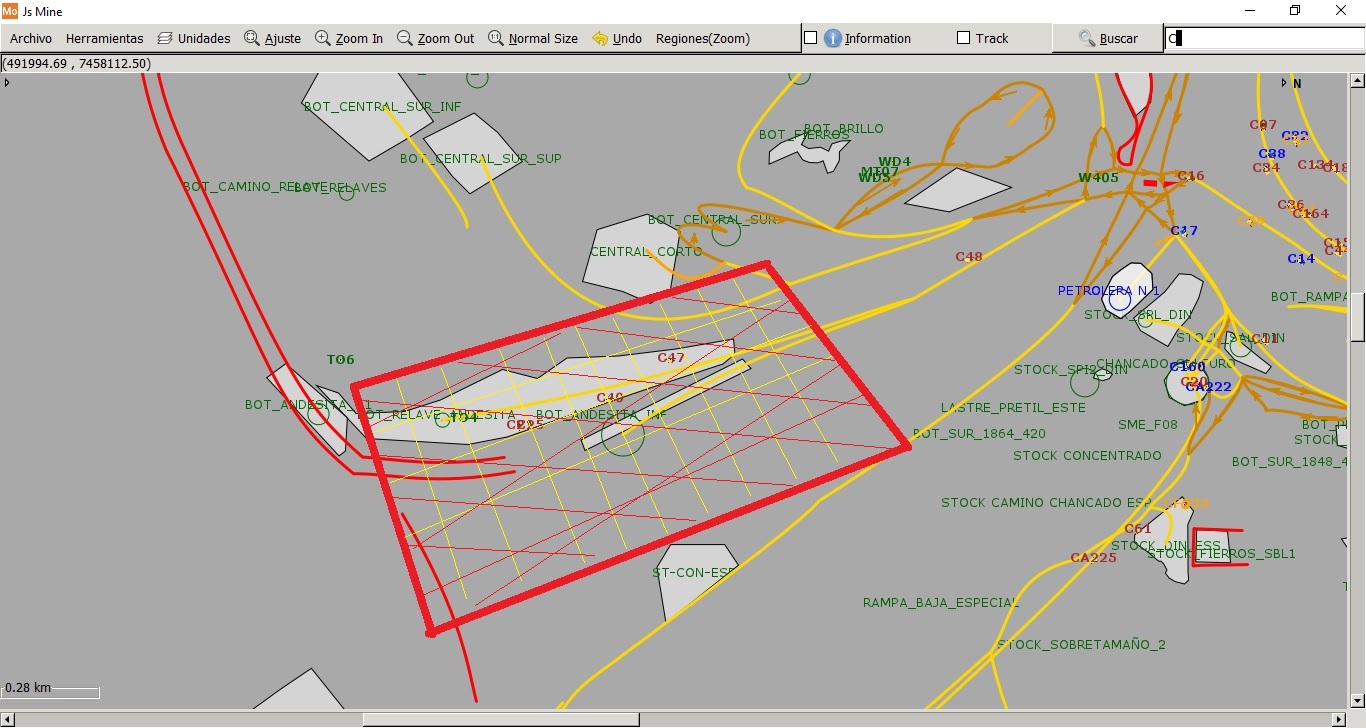Enable the Information checkbox
This screenshot has width=1366, height=728.
tap(811, 38)
